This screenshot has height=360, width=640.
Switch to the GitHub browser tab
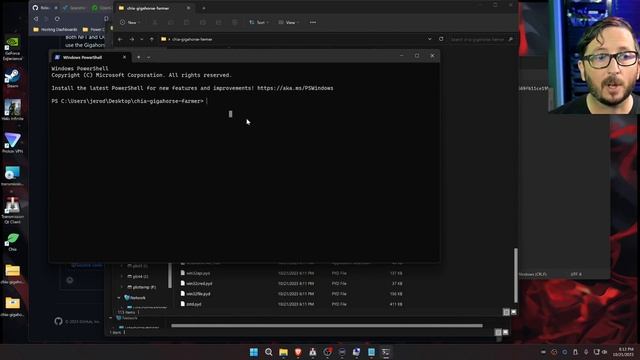(45, 8)
